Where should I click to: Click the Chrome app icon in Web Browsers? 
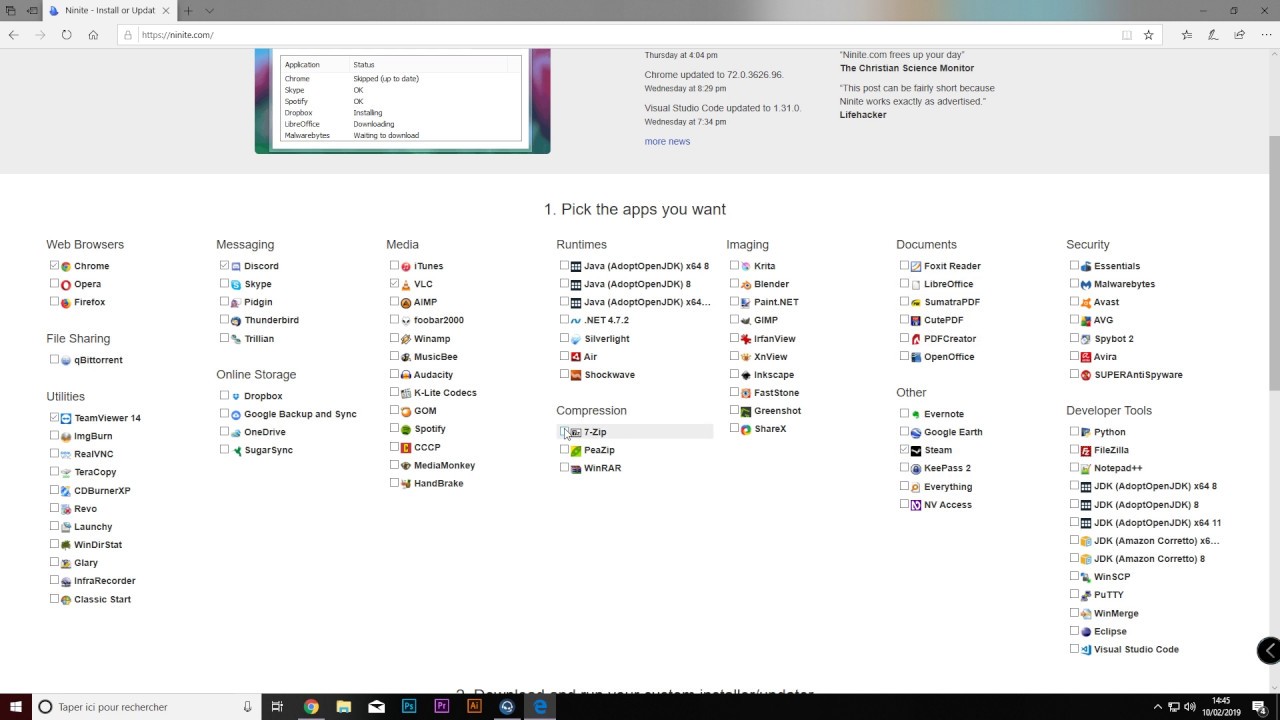[66, 266]
